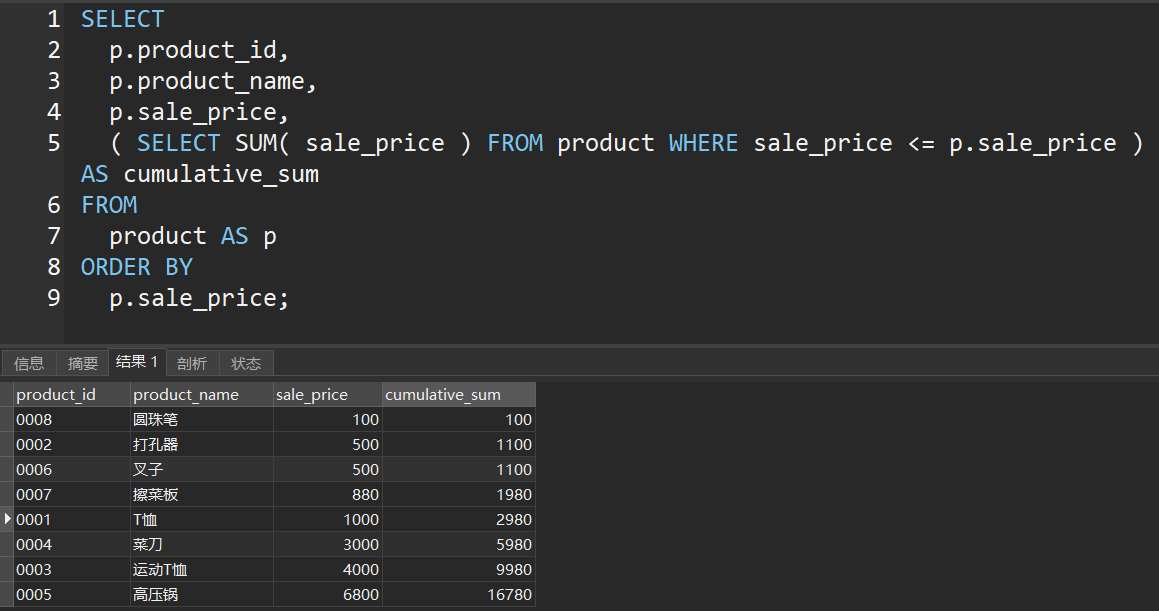Select the sale_price cell showing 6800
This screenshot has height=611, width=1159.
coord(361,595)
